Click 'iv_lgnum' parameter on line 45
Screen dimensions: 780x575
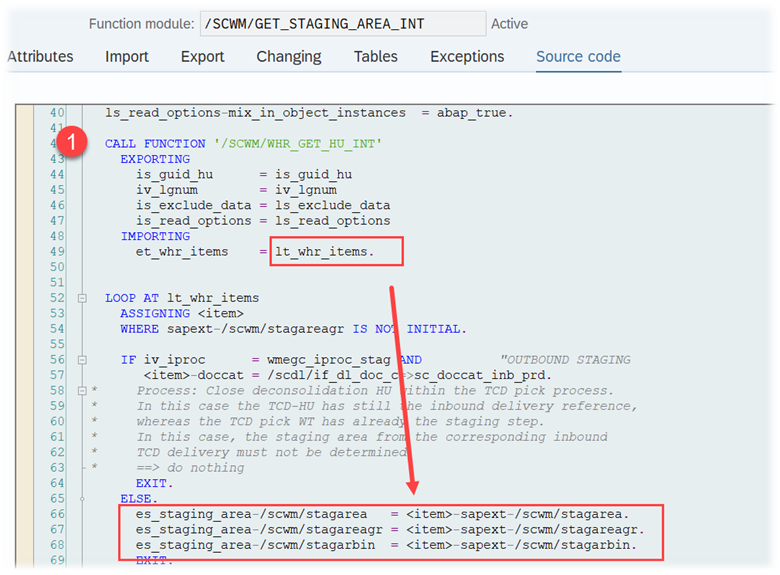tap(167, 190)
